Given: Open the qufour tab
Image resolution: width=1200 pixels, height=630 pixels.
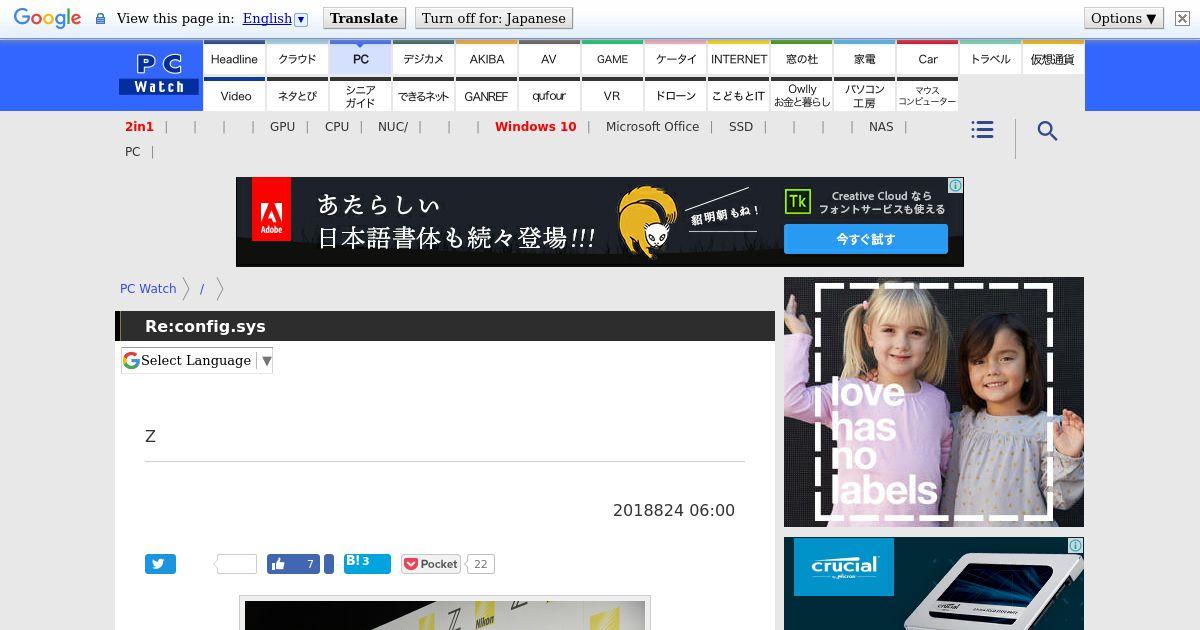Looking at the screenshot, I should [x=549, y=95].
